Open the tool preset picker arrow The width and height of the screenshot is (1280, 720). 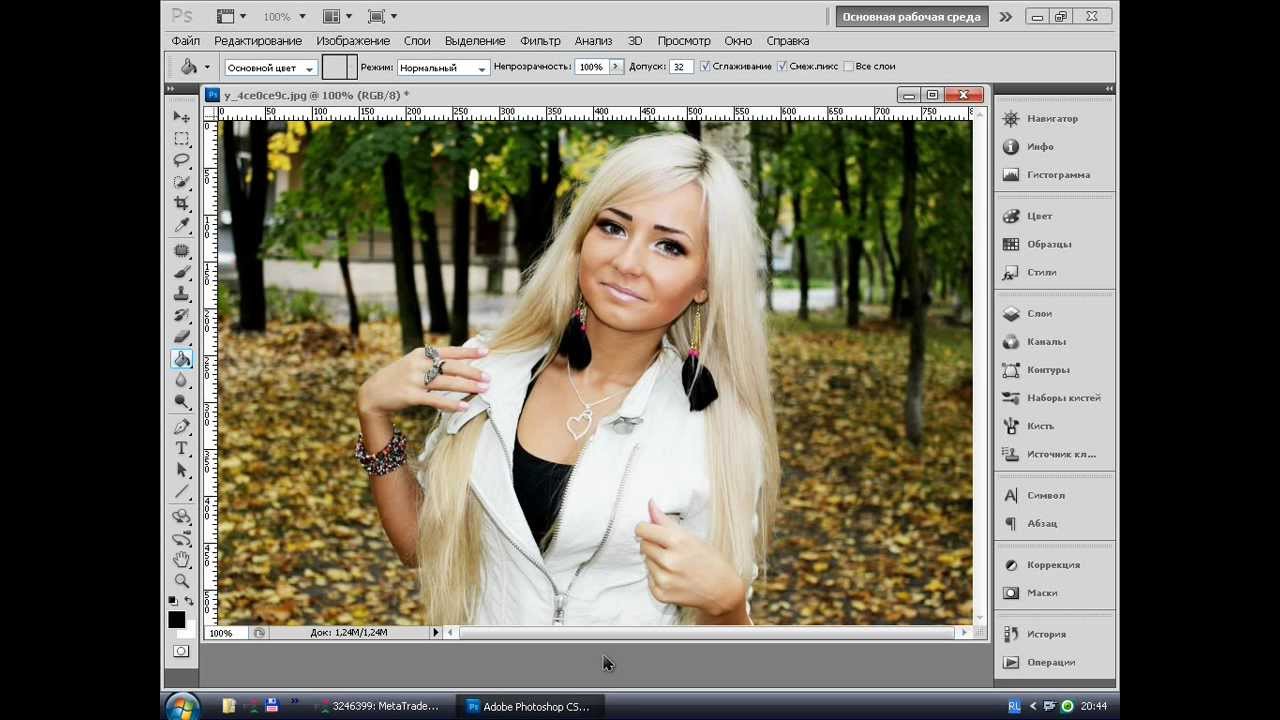207,67
